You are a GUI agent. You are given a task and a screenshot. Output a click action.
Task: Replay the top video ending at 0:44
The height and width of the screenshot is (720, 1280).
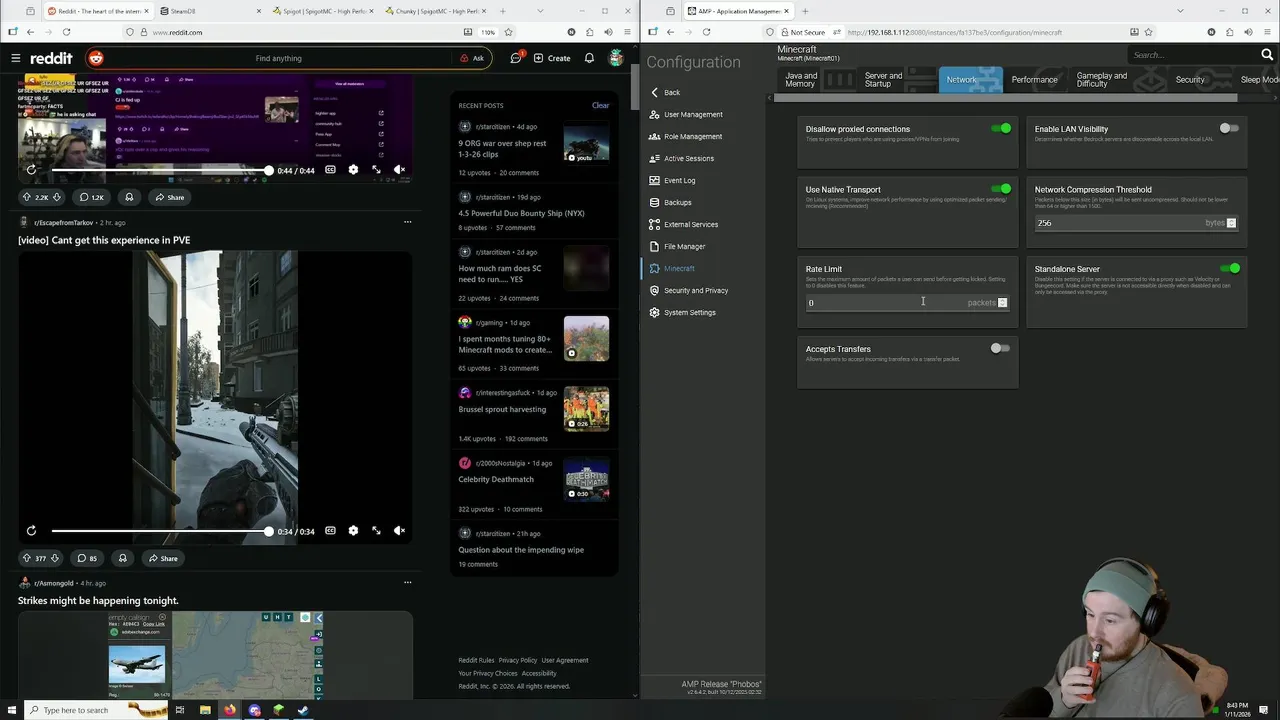click(x=31, y=170)
